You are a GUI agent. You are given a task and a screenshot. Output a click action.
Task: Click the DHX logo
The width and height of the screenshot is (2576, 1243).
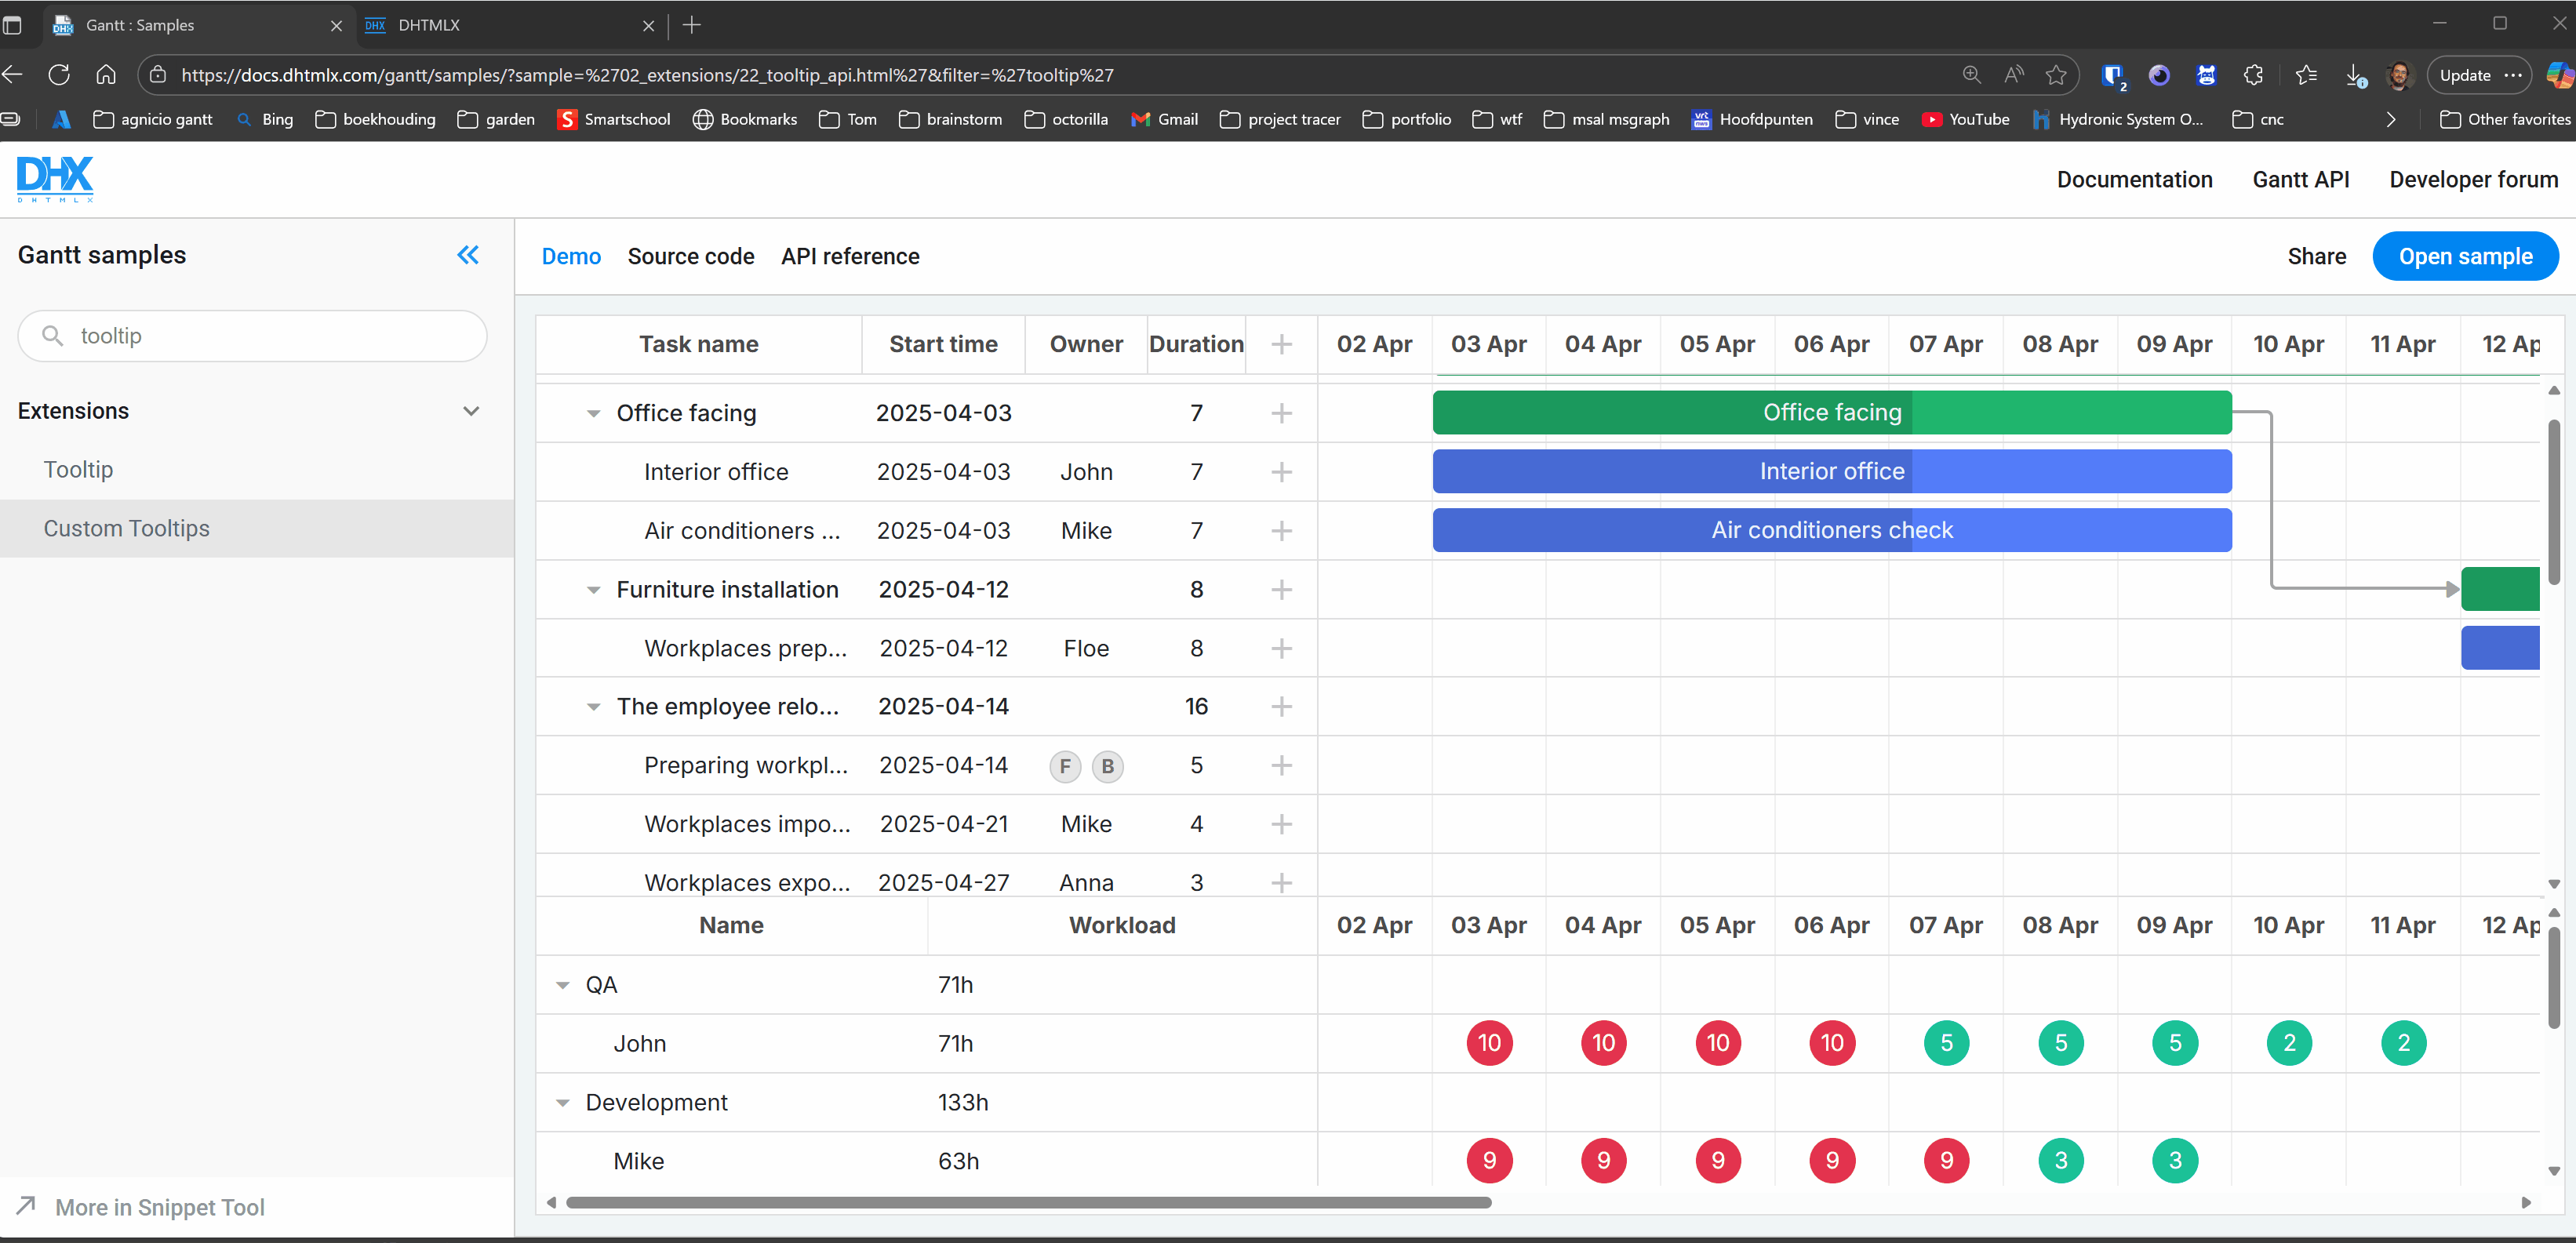(55, 180)
